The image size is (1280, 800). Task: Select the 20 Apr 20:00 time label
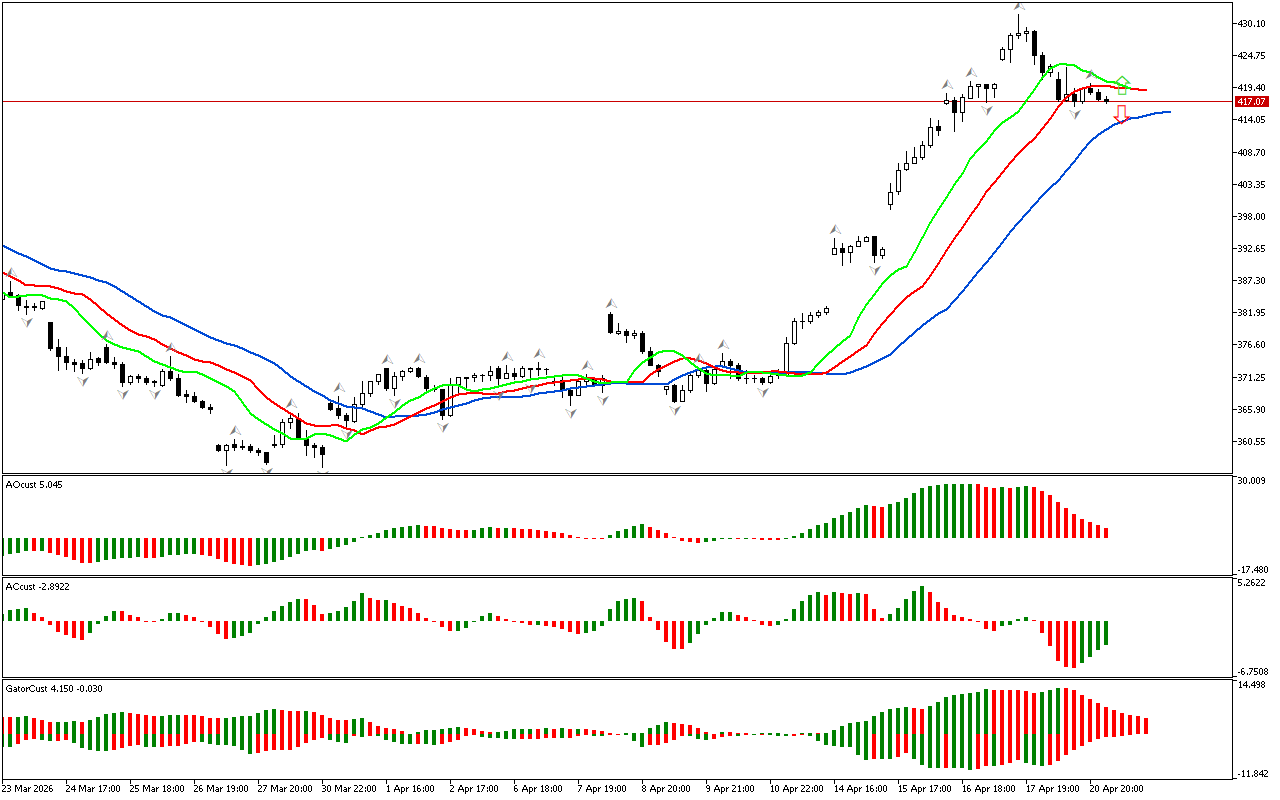1119,788
